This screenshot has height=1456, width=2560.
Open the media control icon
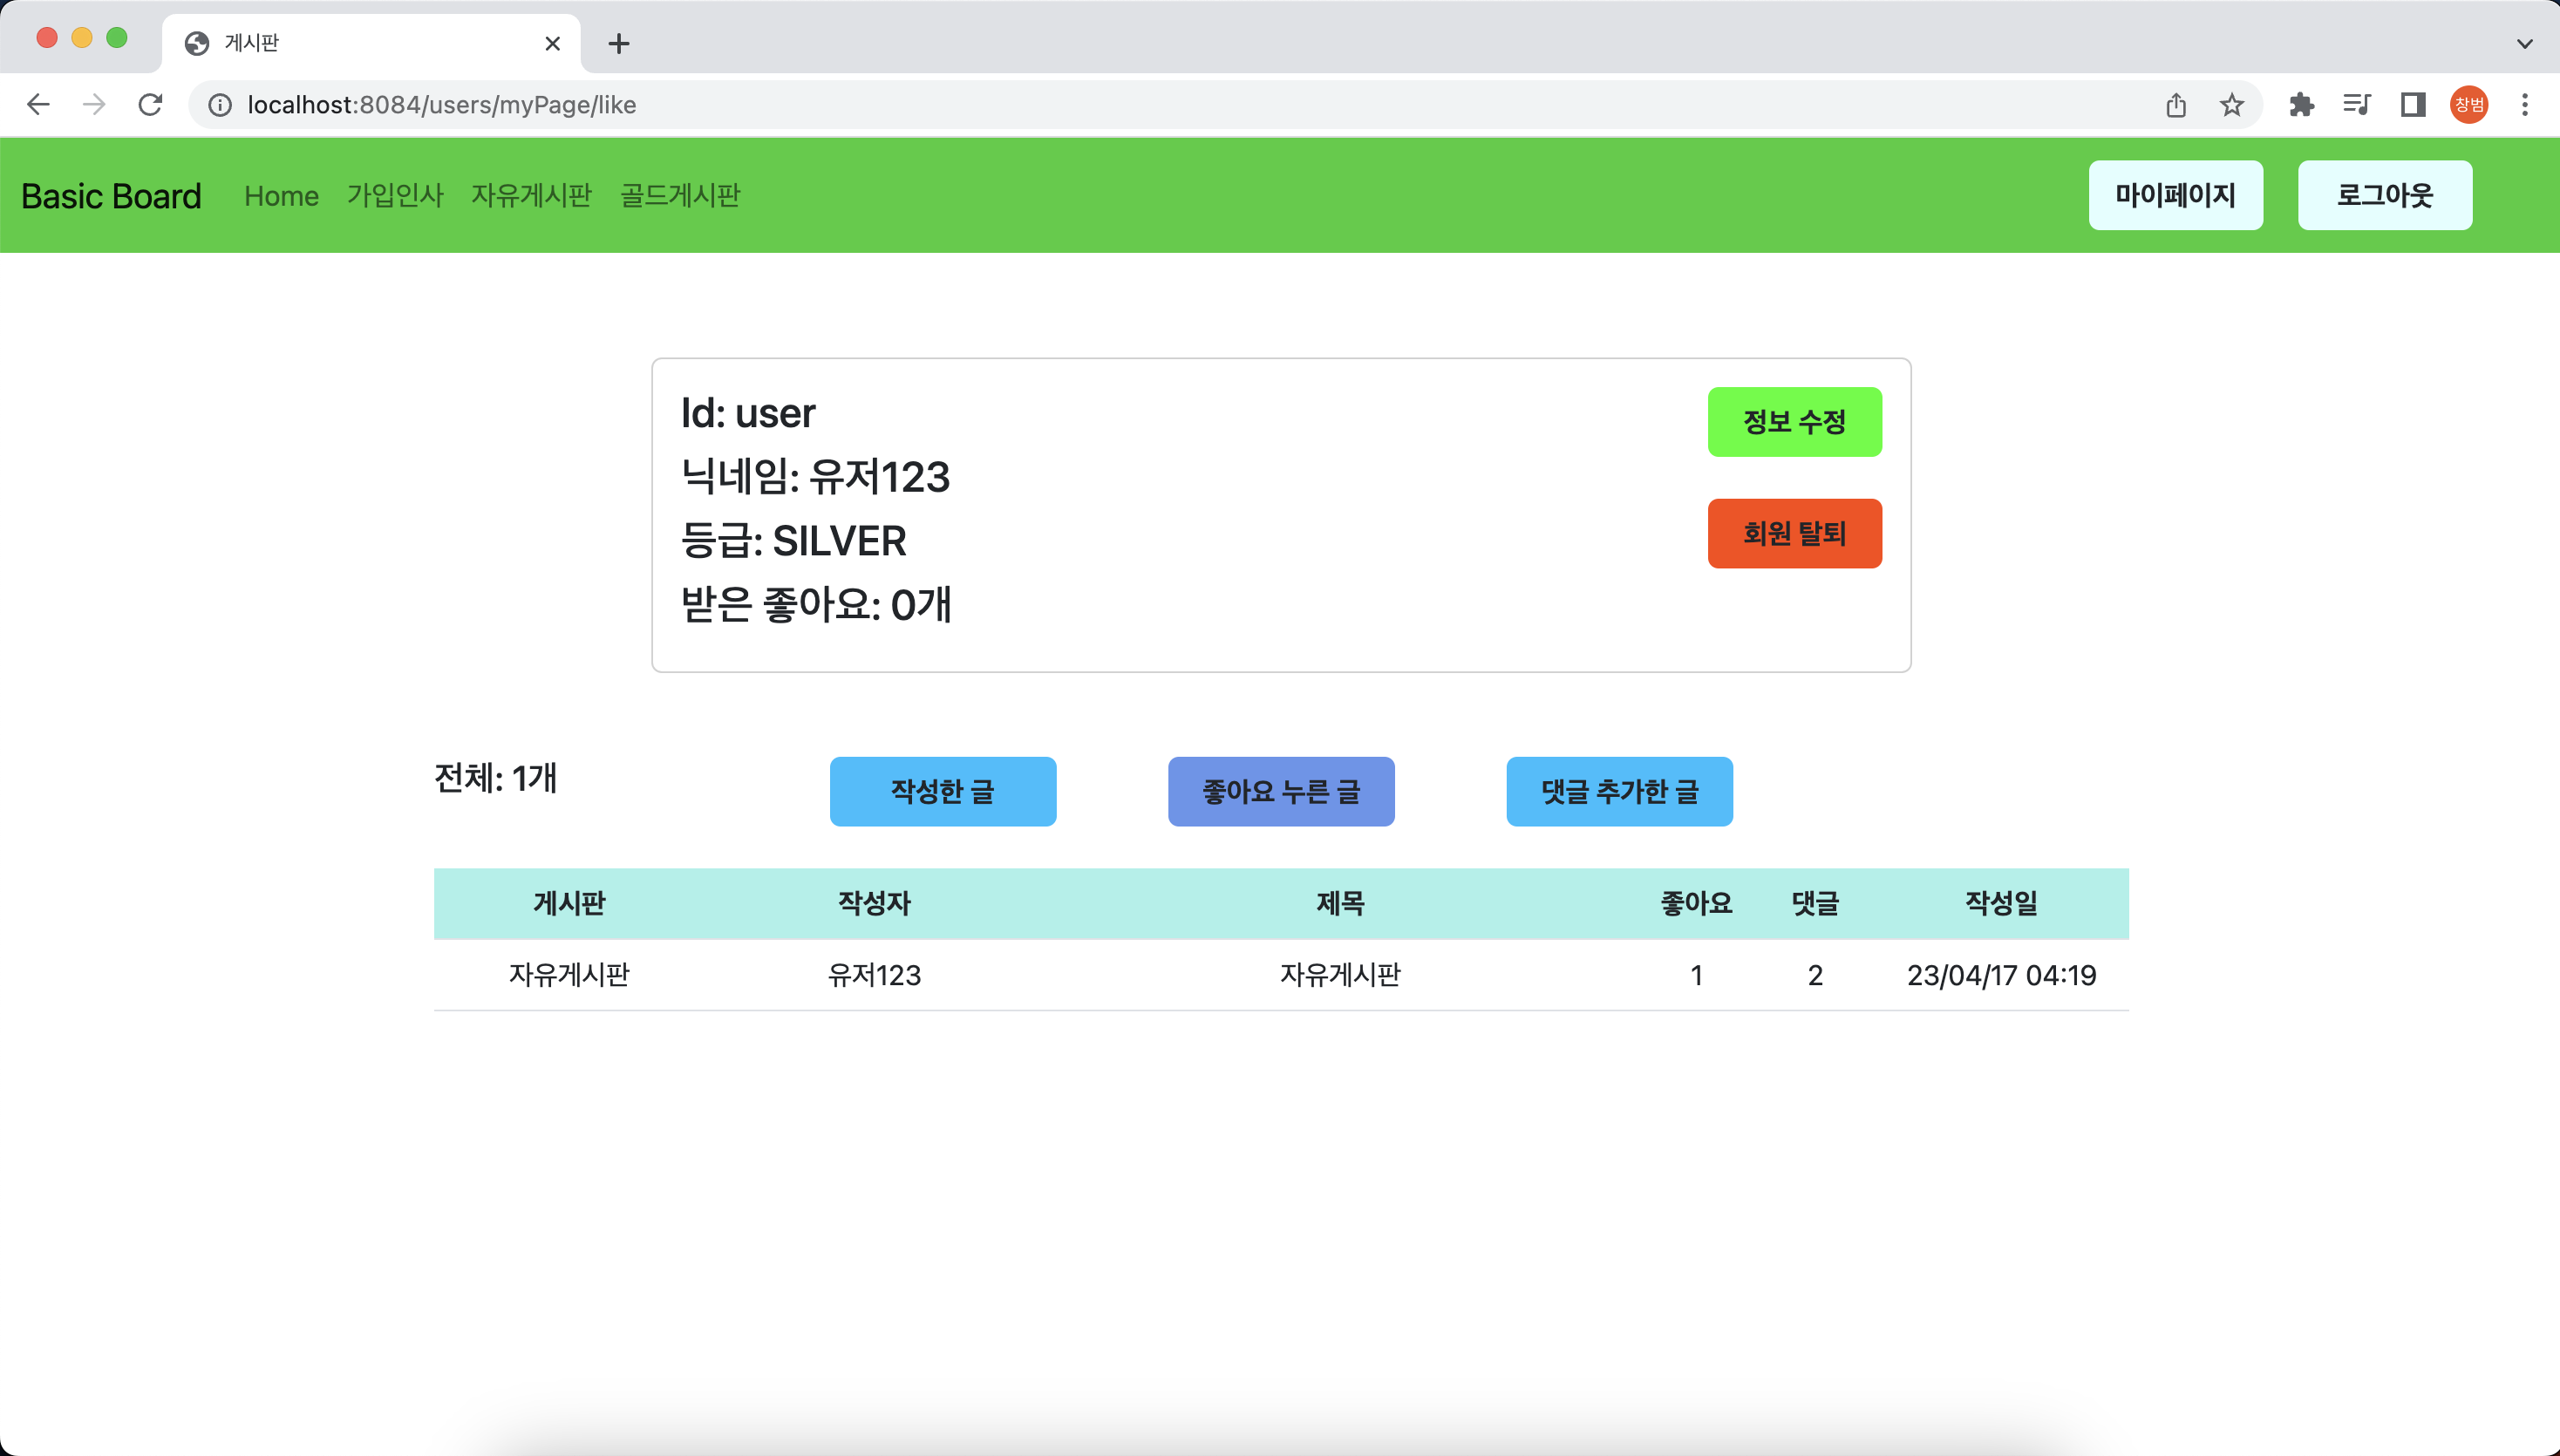click(x=2357, y=105)
